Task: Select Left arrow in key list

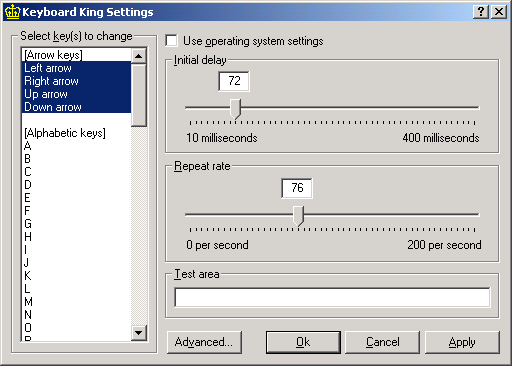Action: click(76, 68)
